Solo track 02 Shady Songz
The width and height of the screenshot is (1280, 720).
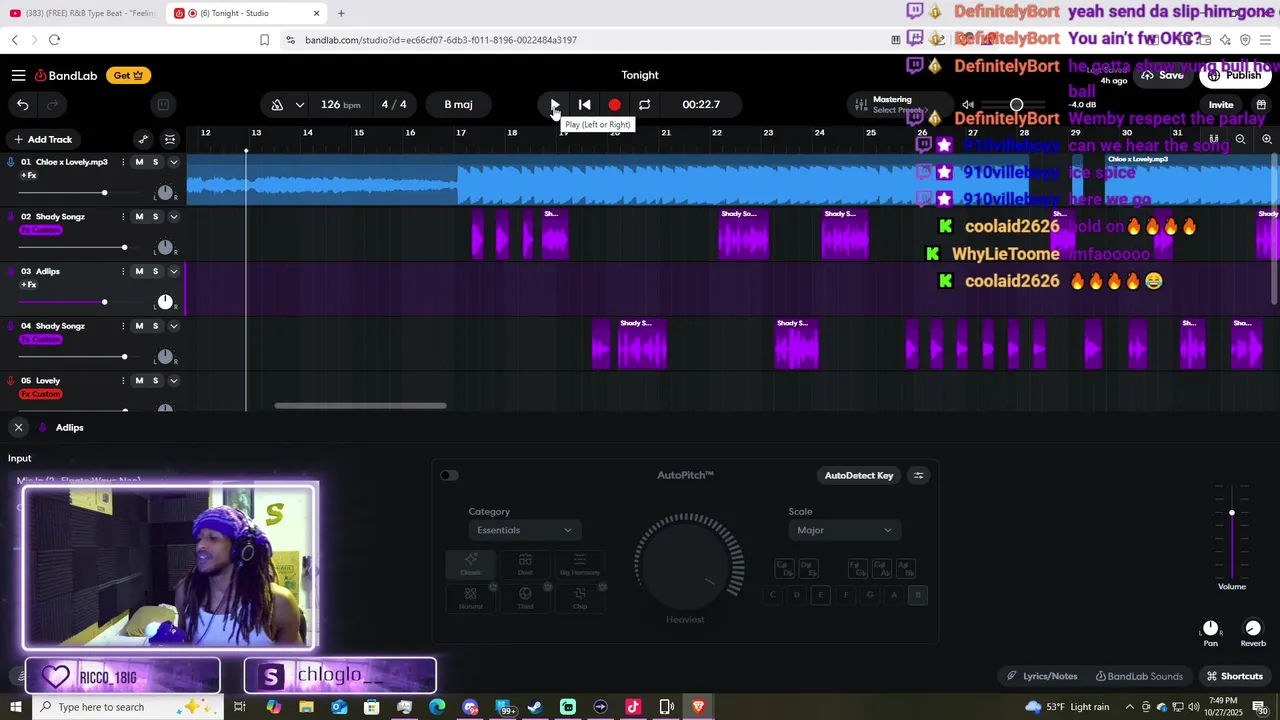[x=155, y=217]
